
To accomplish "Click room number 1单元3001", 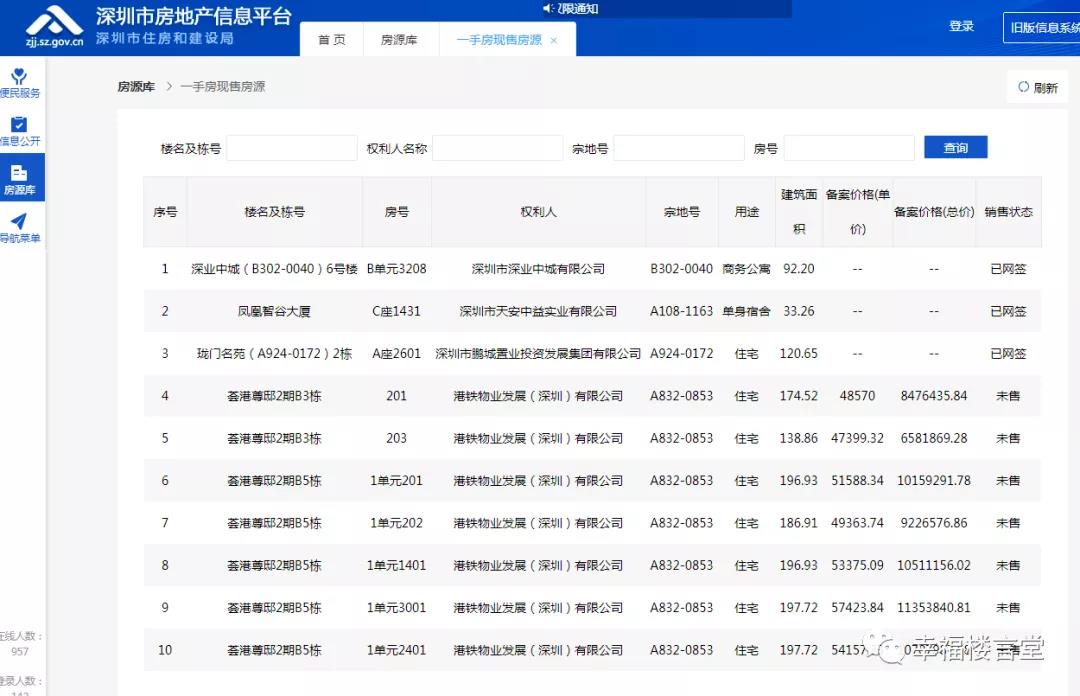I will pyautogui.click(x=396, y=608).
